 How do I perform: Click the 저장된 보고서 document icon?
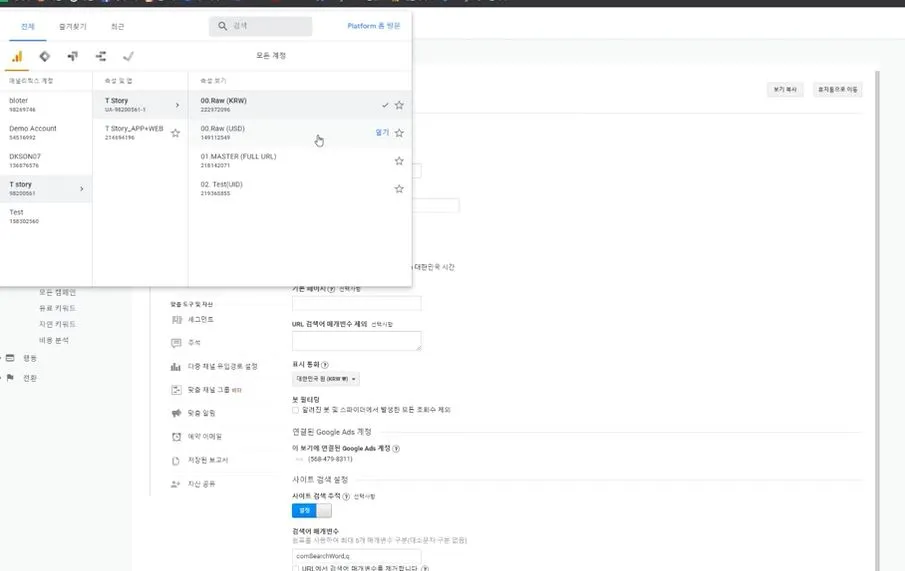pyautogui.click(x=175, y=461)
